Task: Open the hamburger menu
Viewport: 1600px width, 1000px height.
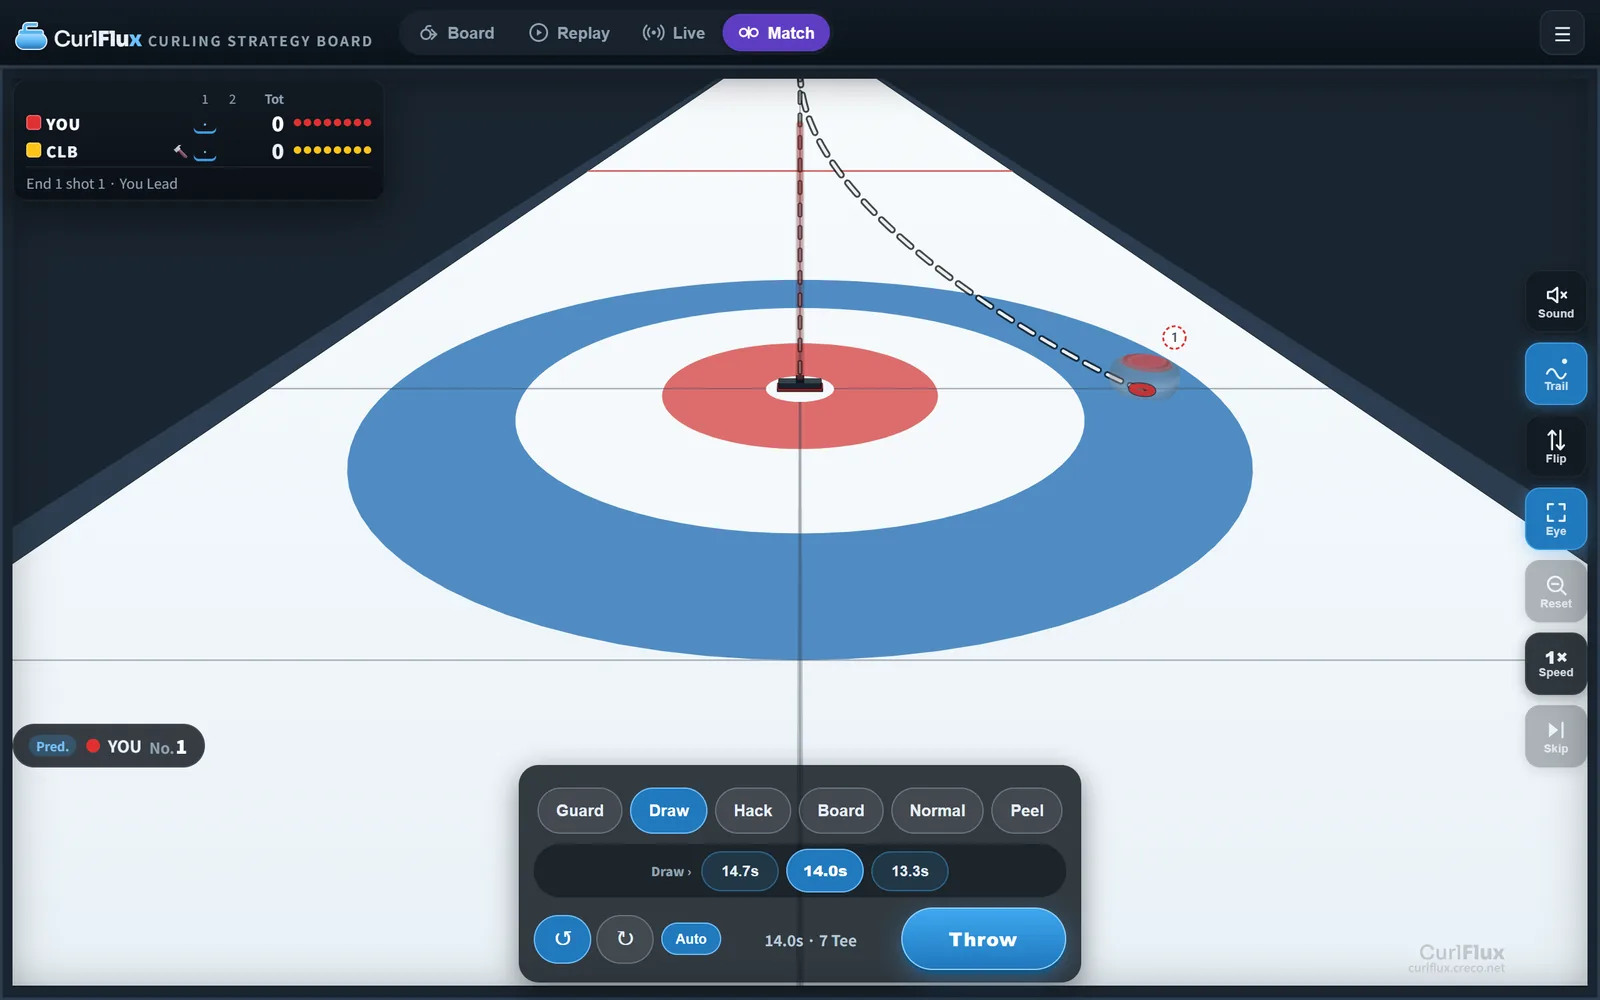Action: 1562,34
